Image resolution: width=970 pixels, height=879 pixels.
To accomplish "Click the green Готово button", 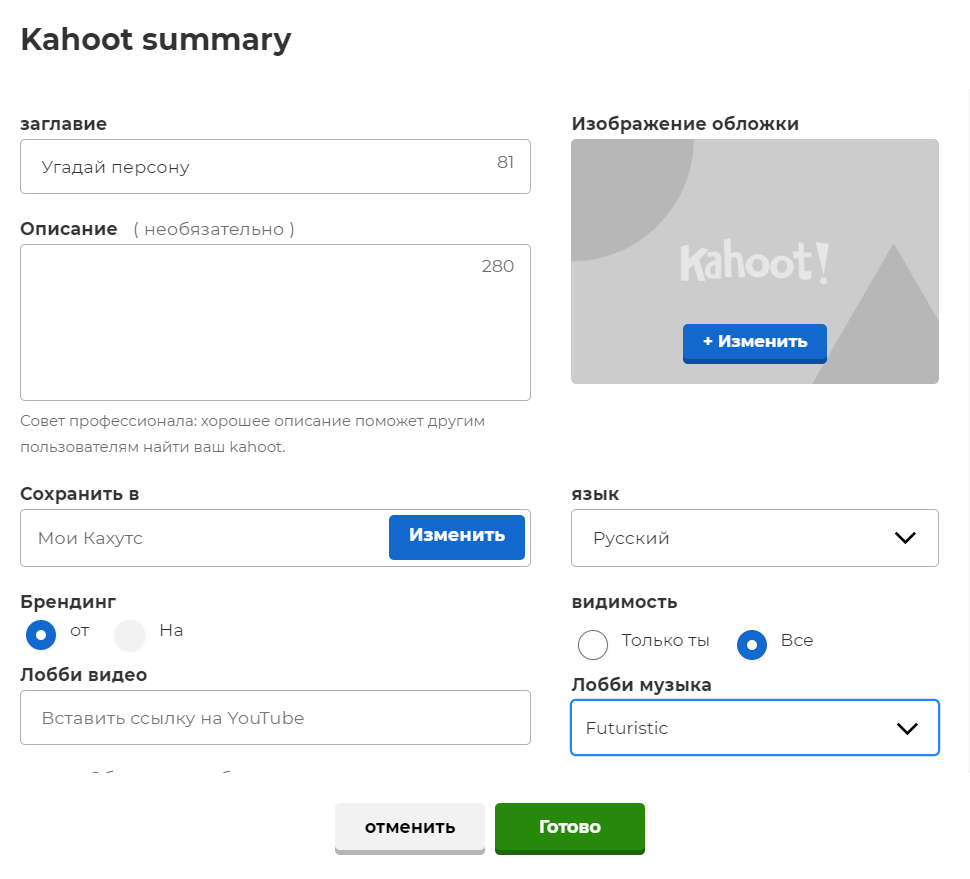I will pos(570,828).
